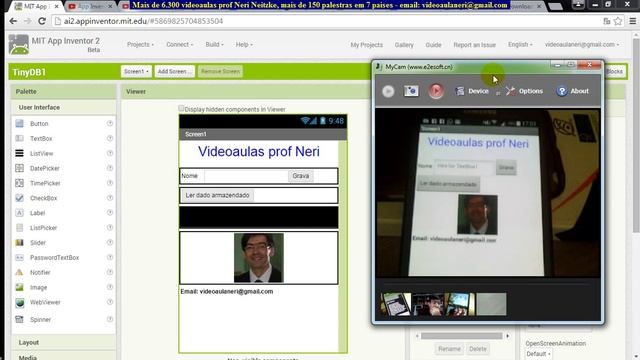Image resolution: width=640 pixels, height=360 pixels.
Task: Select fourth grey MyCam thumbnail
Action: pos(491,304)
